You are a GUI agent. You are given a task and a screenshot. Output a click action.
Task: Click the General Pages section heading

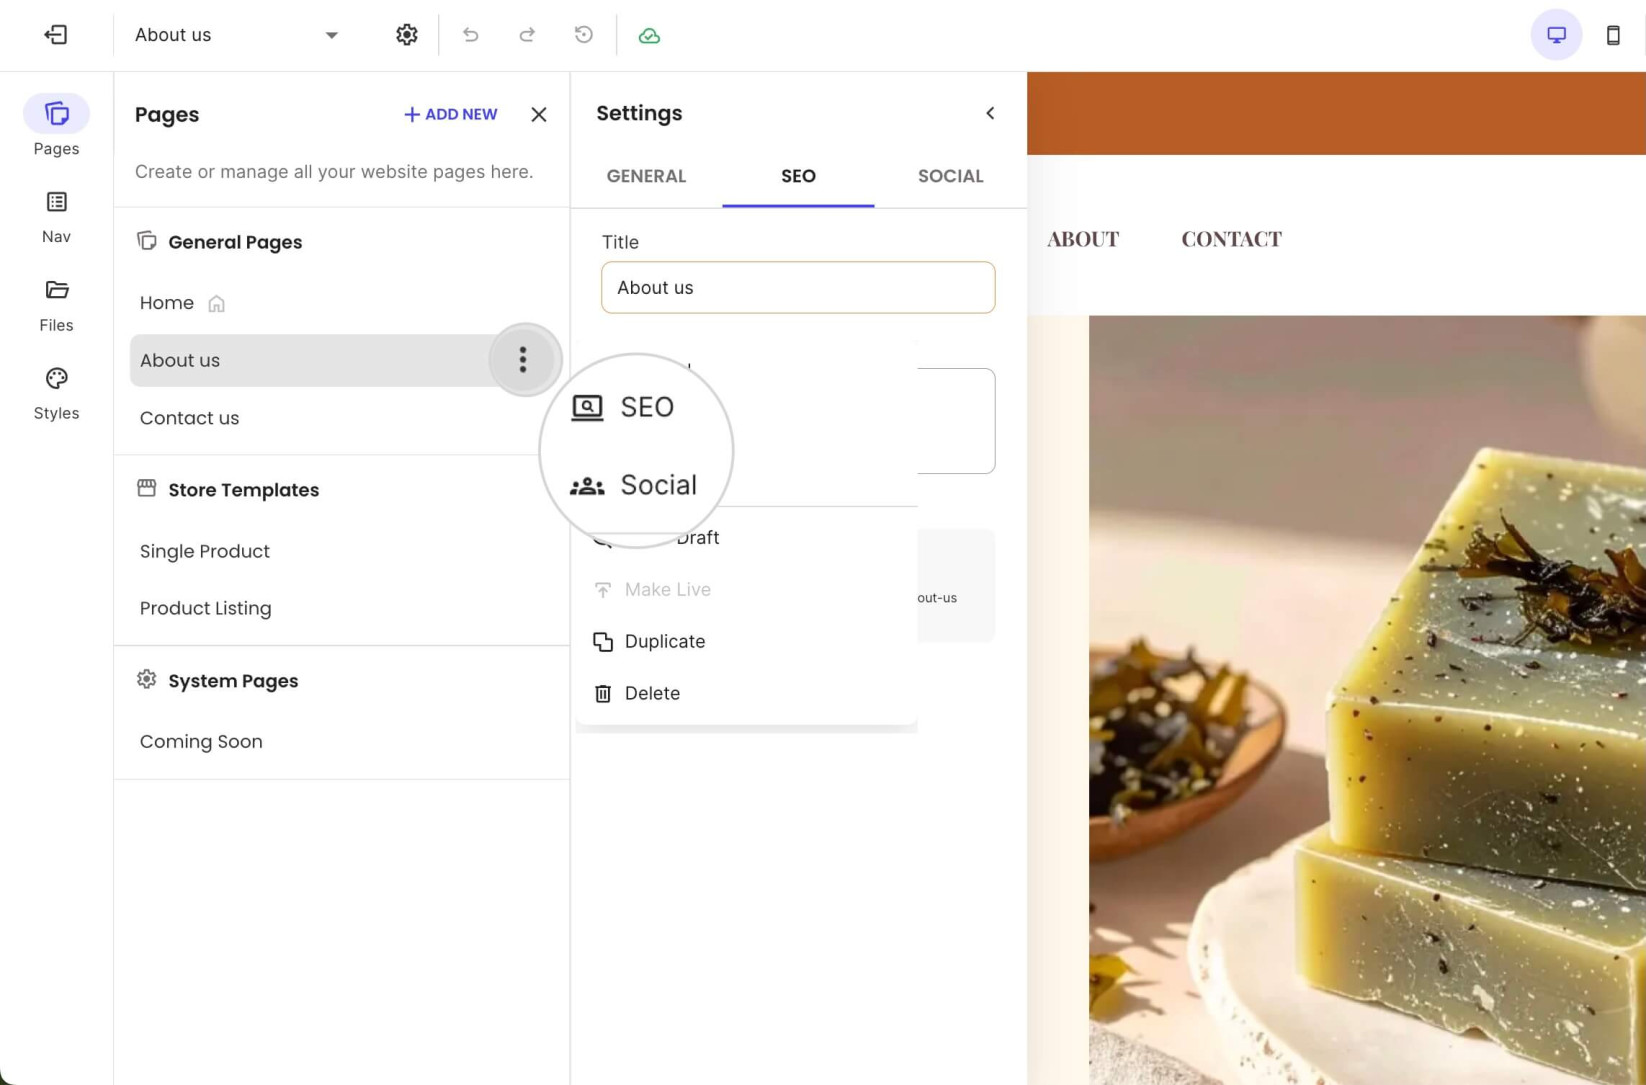tap(235, 242)
